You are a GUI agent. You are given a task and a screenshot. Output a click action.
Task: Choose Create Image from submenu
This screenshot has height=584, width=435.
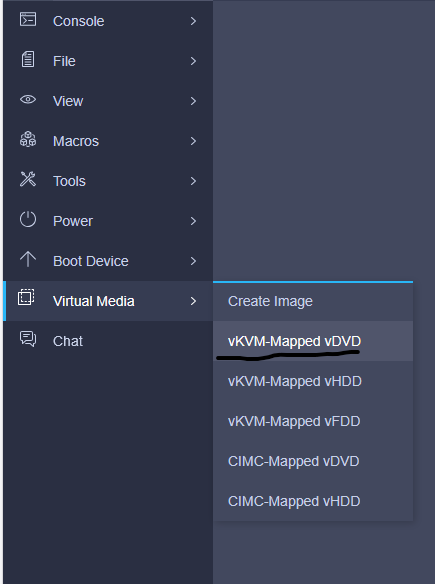coord(313,301)
